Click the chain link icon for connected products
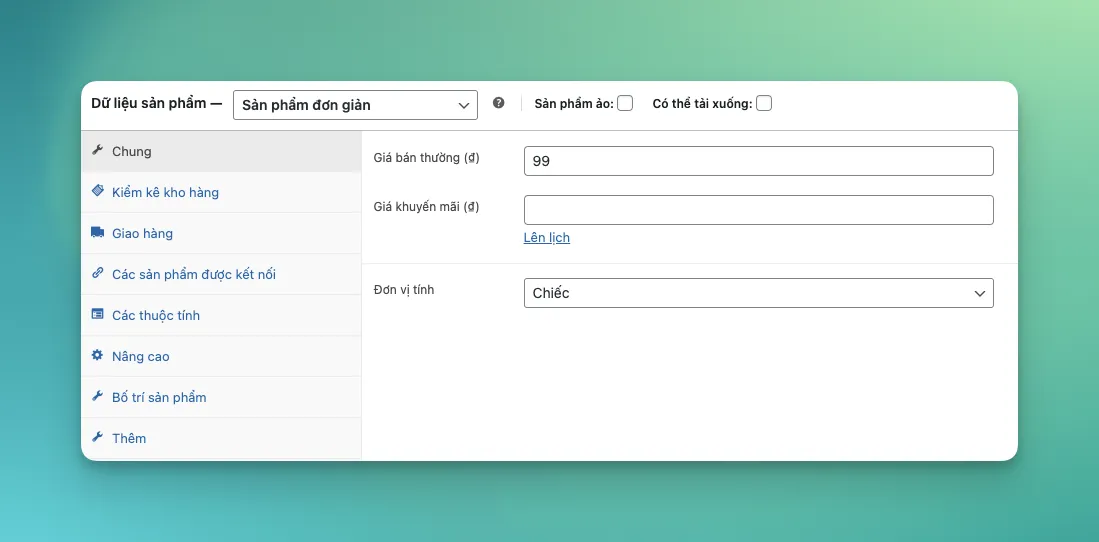This screenshot has height=542, width=1099. pyautogui.click(x=97, y=273)
